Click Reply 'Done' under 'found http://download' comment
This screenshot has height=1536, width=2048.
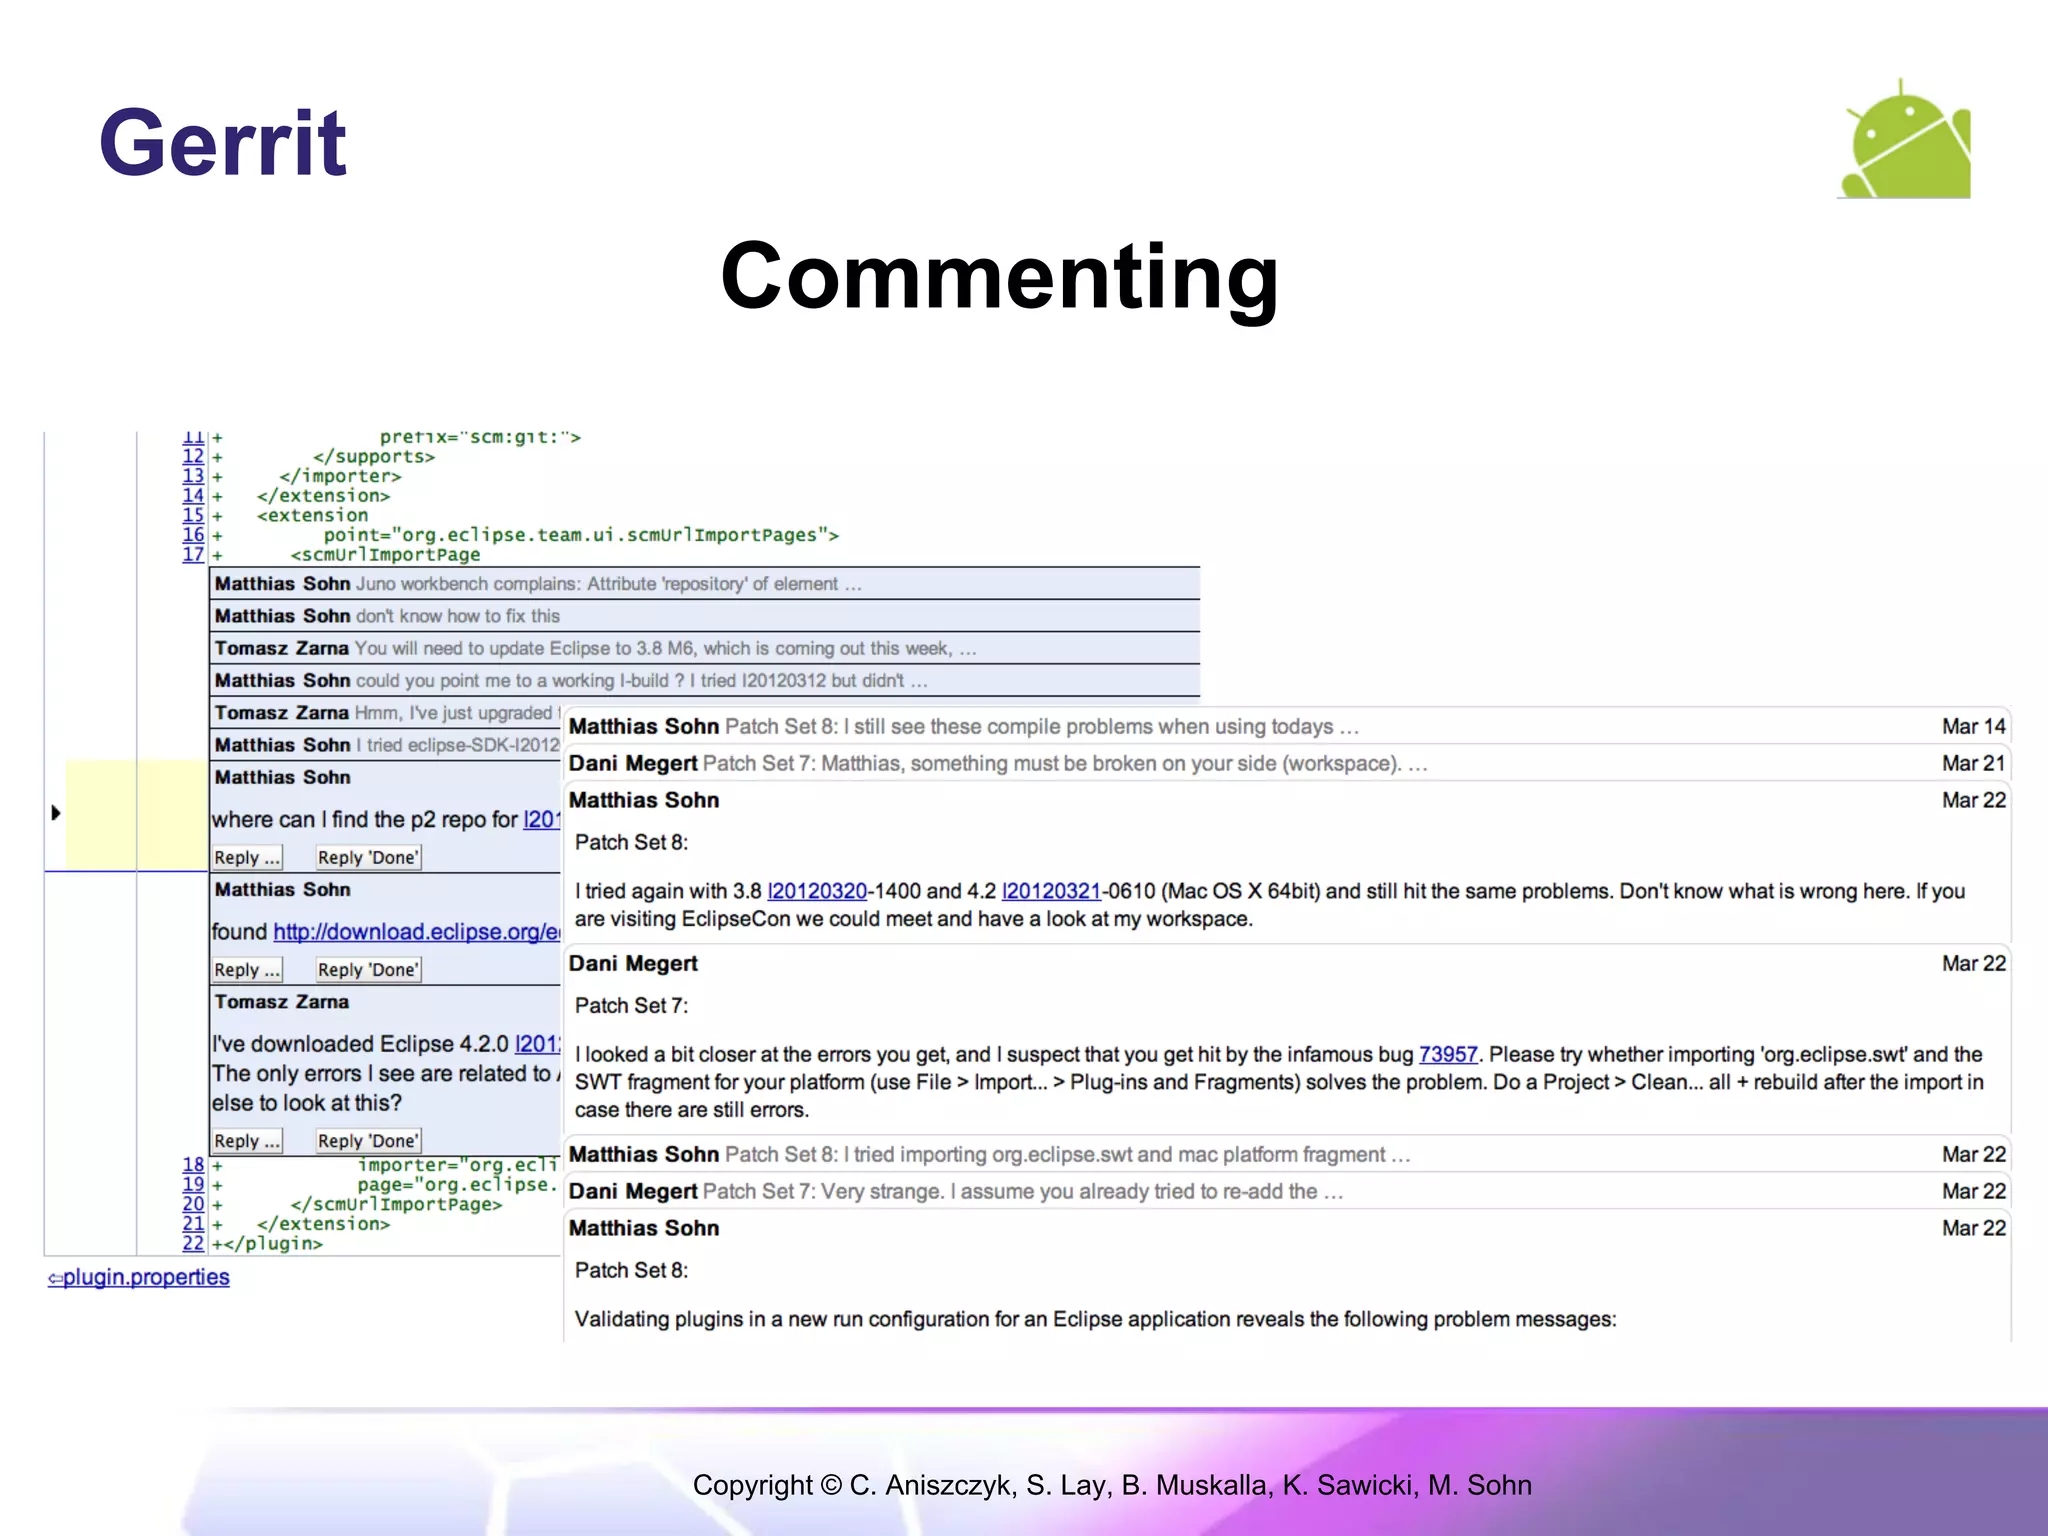[x=367, y=970]
